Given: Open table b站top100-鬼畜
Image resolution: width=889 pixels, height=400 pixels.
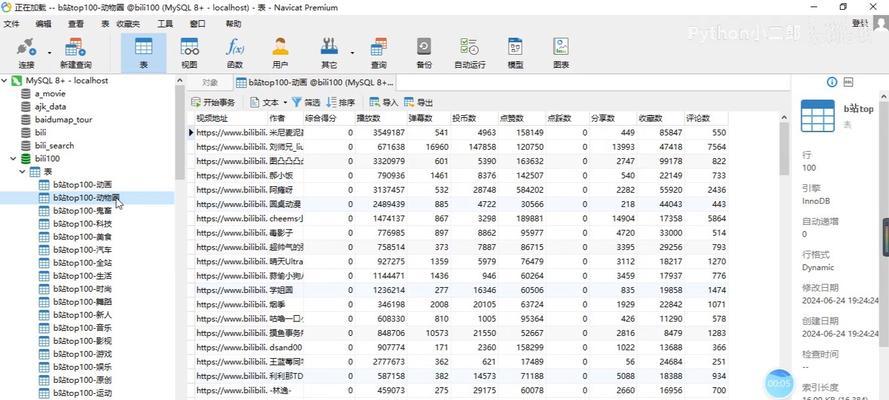Looking at the screenshot, I should (x=82, y=211).
